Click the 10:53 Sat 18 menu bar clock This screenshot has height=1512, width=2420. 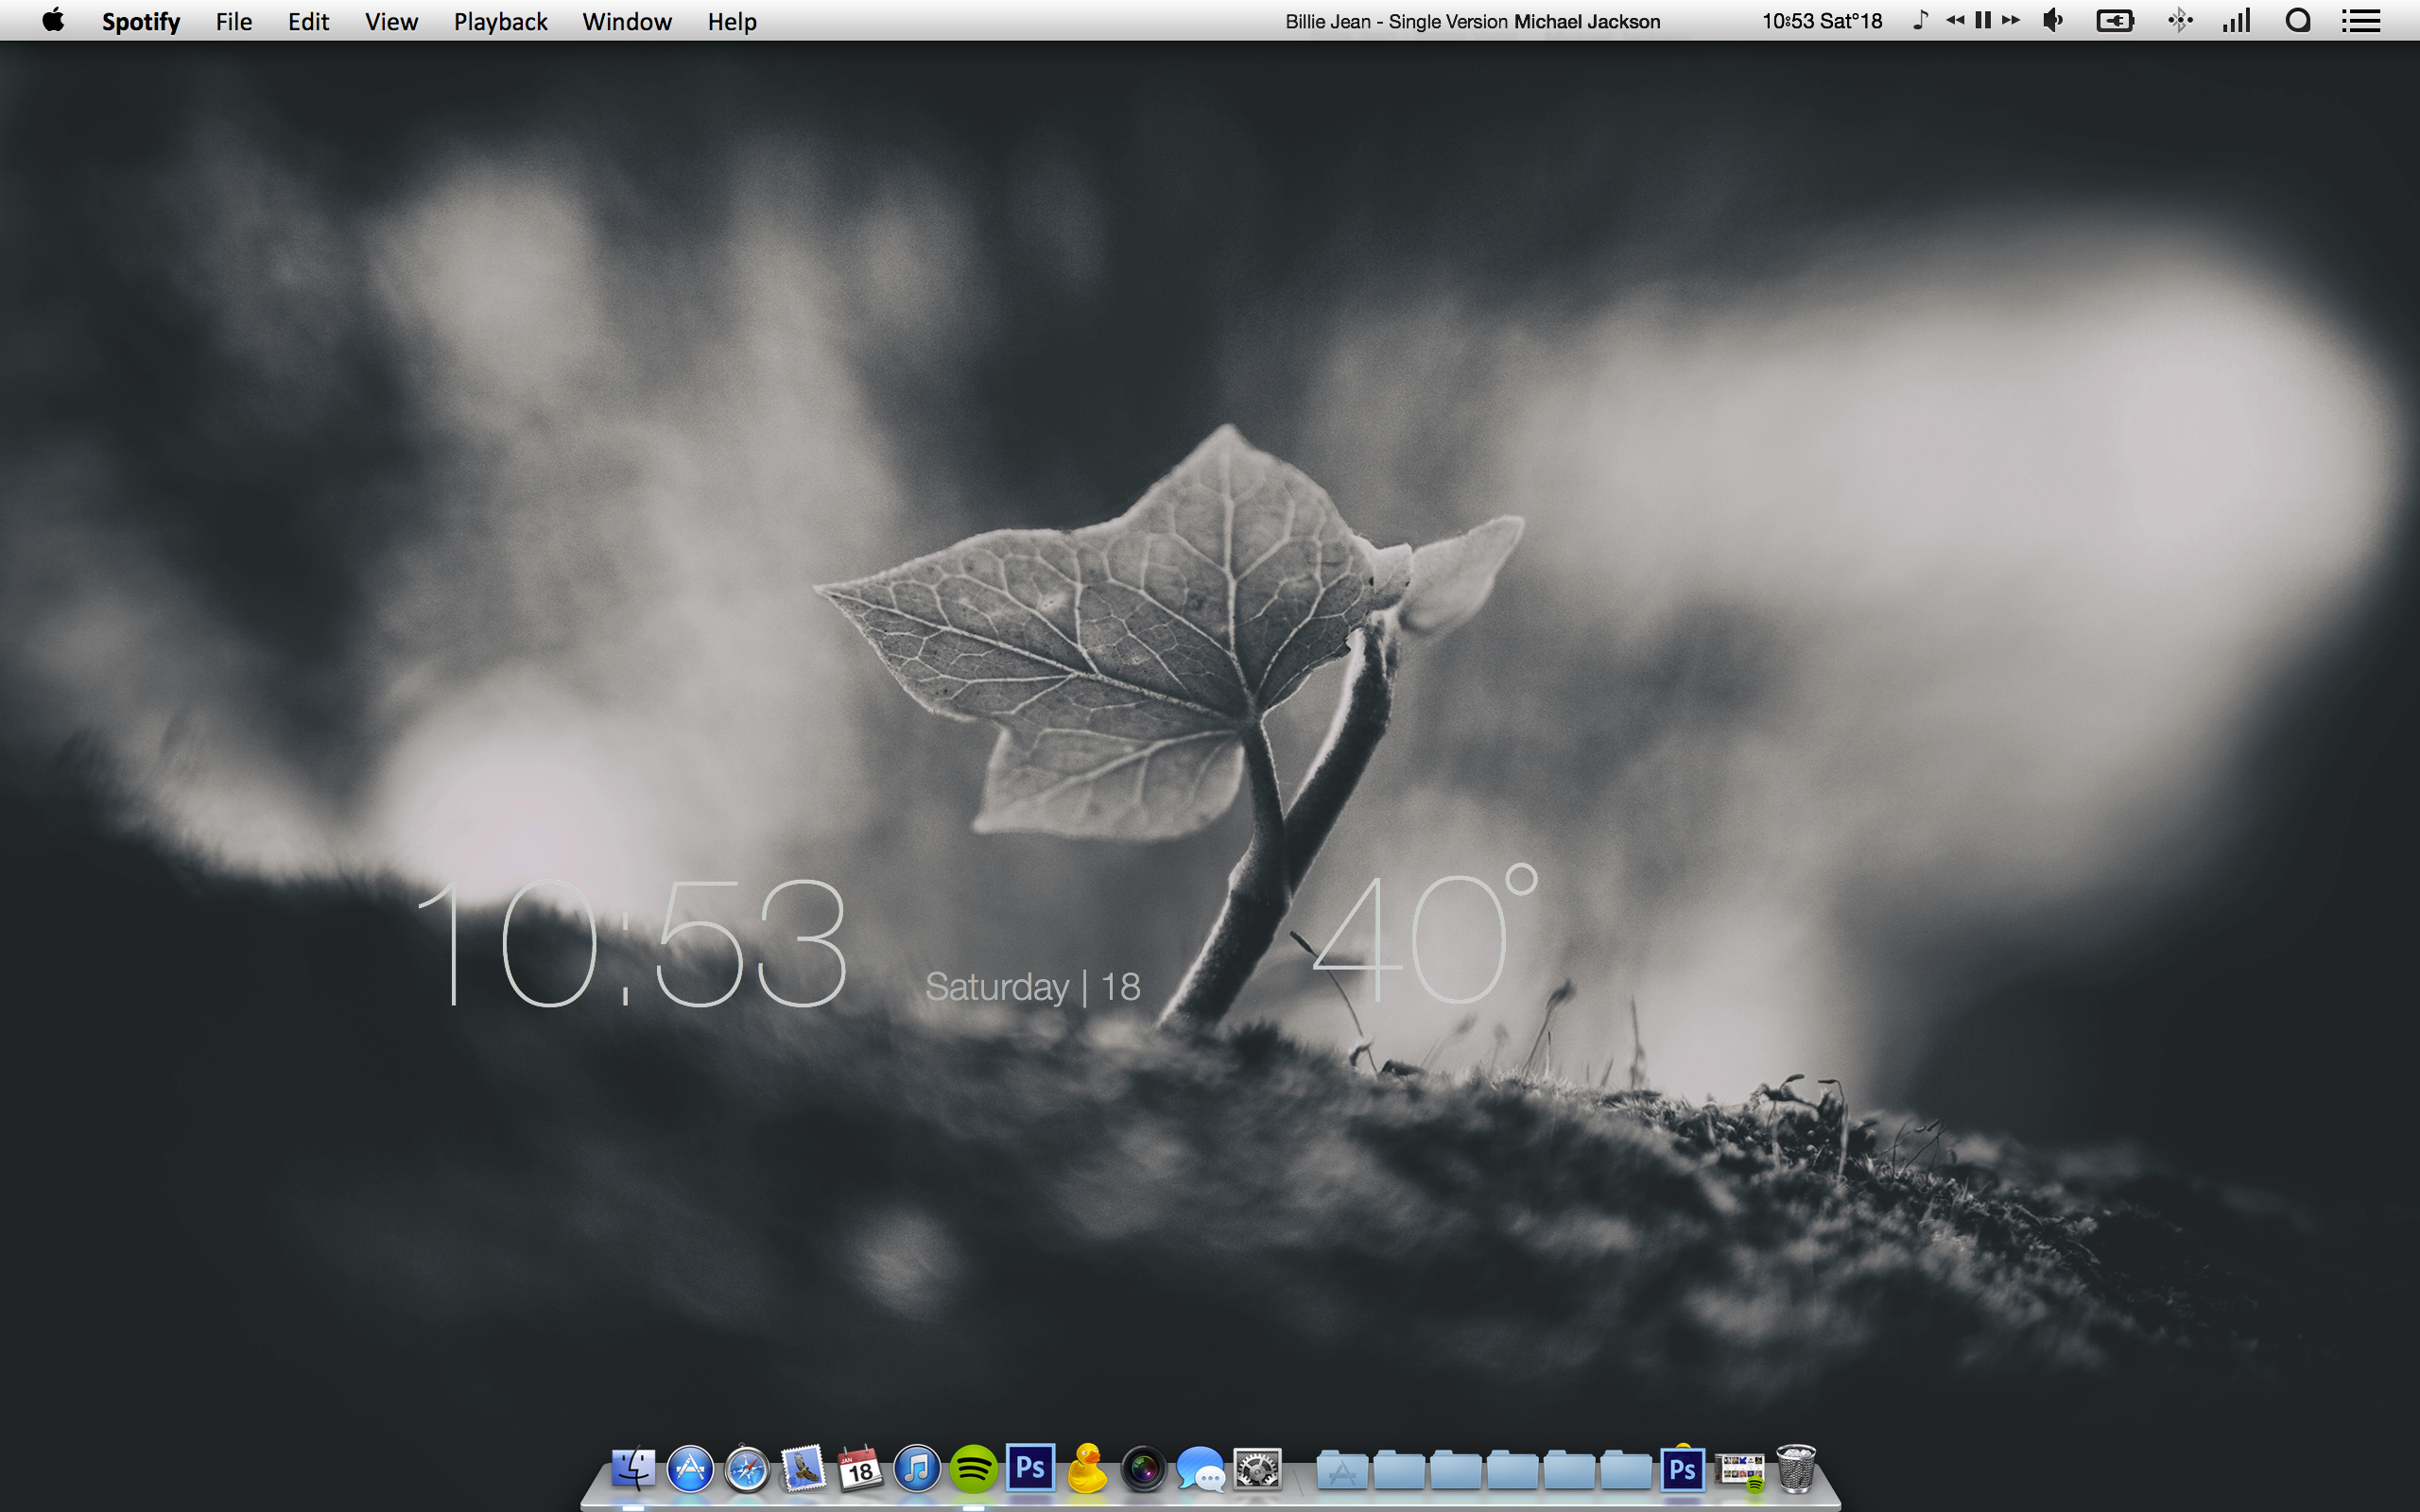point(1822,21)
